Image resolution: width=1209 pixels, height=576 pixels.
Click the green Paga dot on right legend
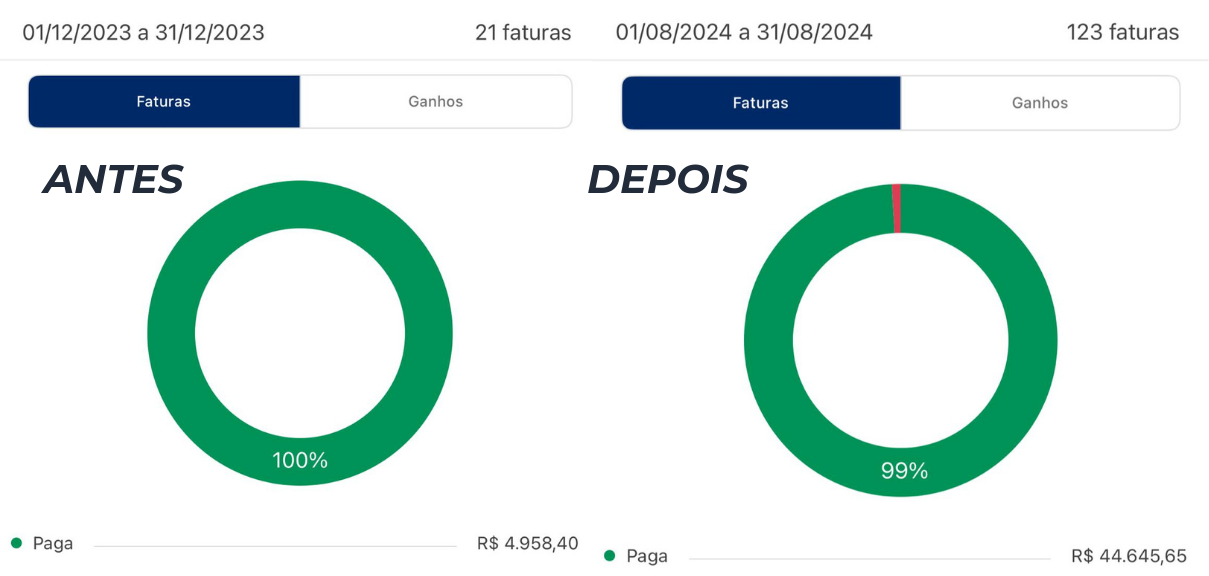point(610,555)
